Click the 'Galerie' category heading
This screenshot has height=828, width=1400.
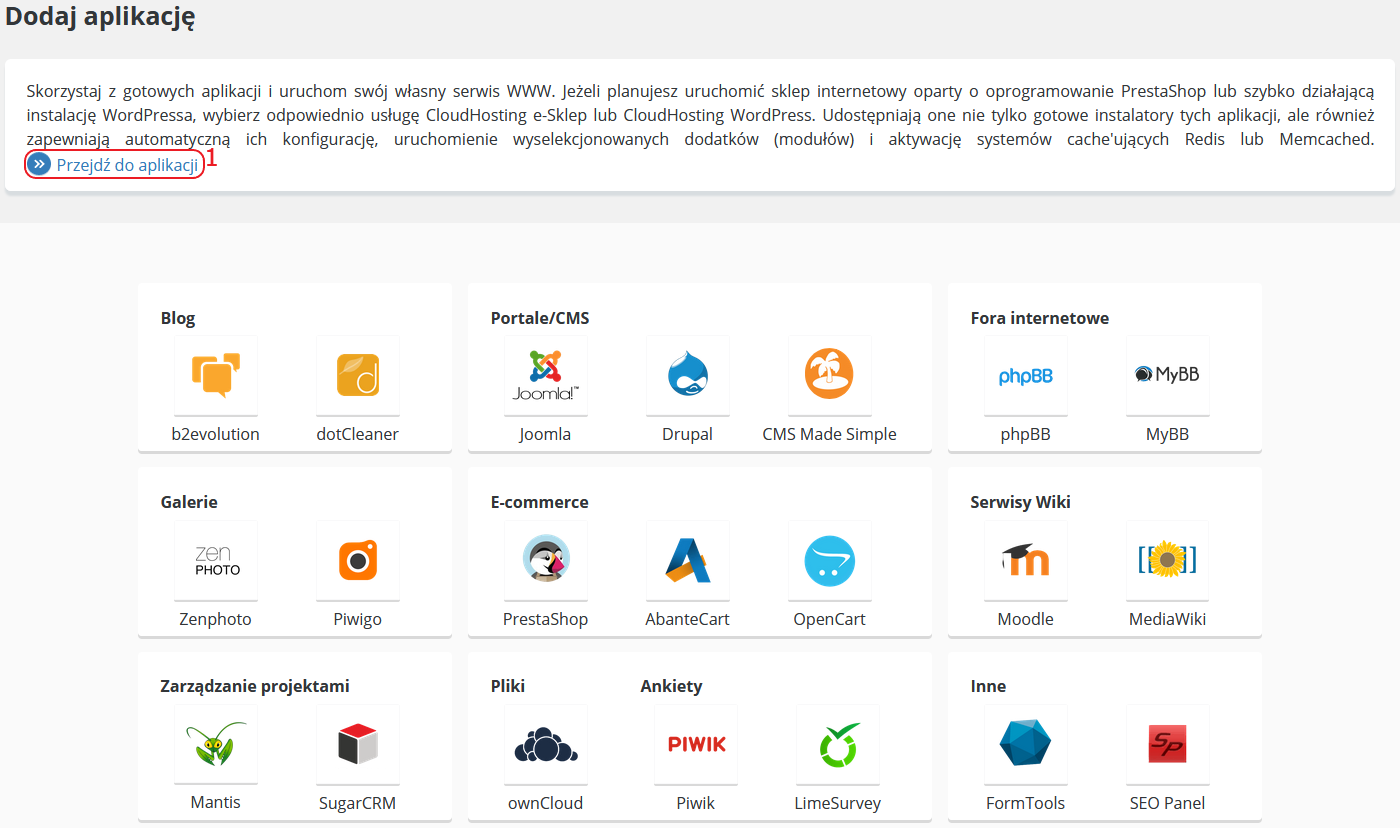coord(189,502)
